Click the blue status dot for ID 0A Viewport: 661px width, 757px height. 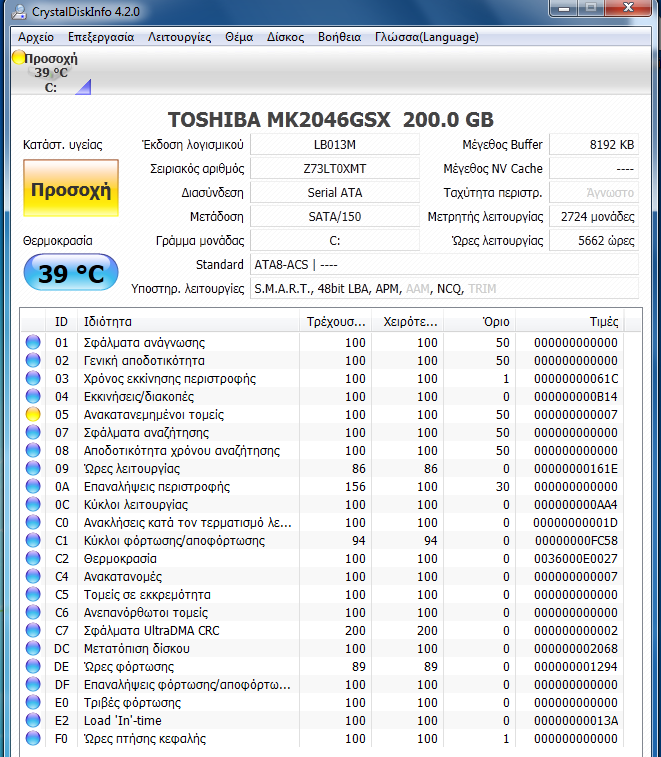(x=33, y=486)
